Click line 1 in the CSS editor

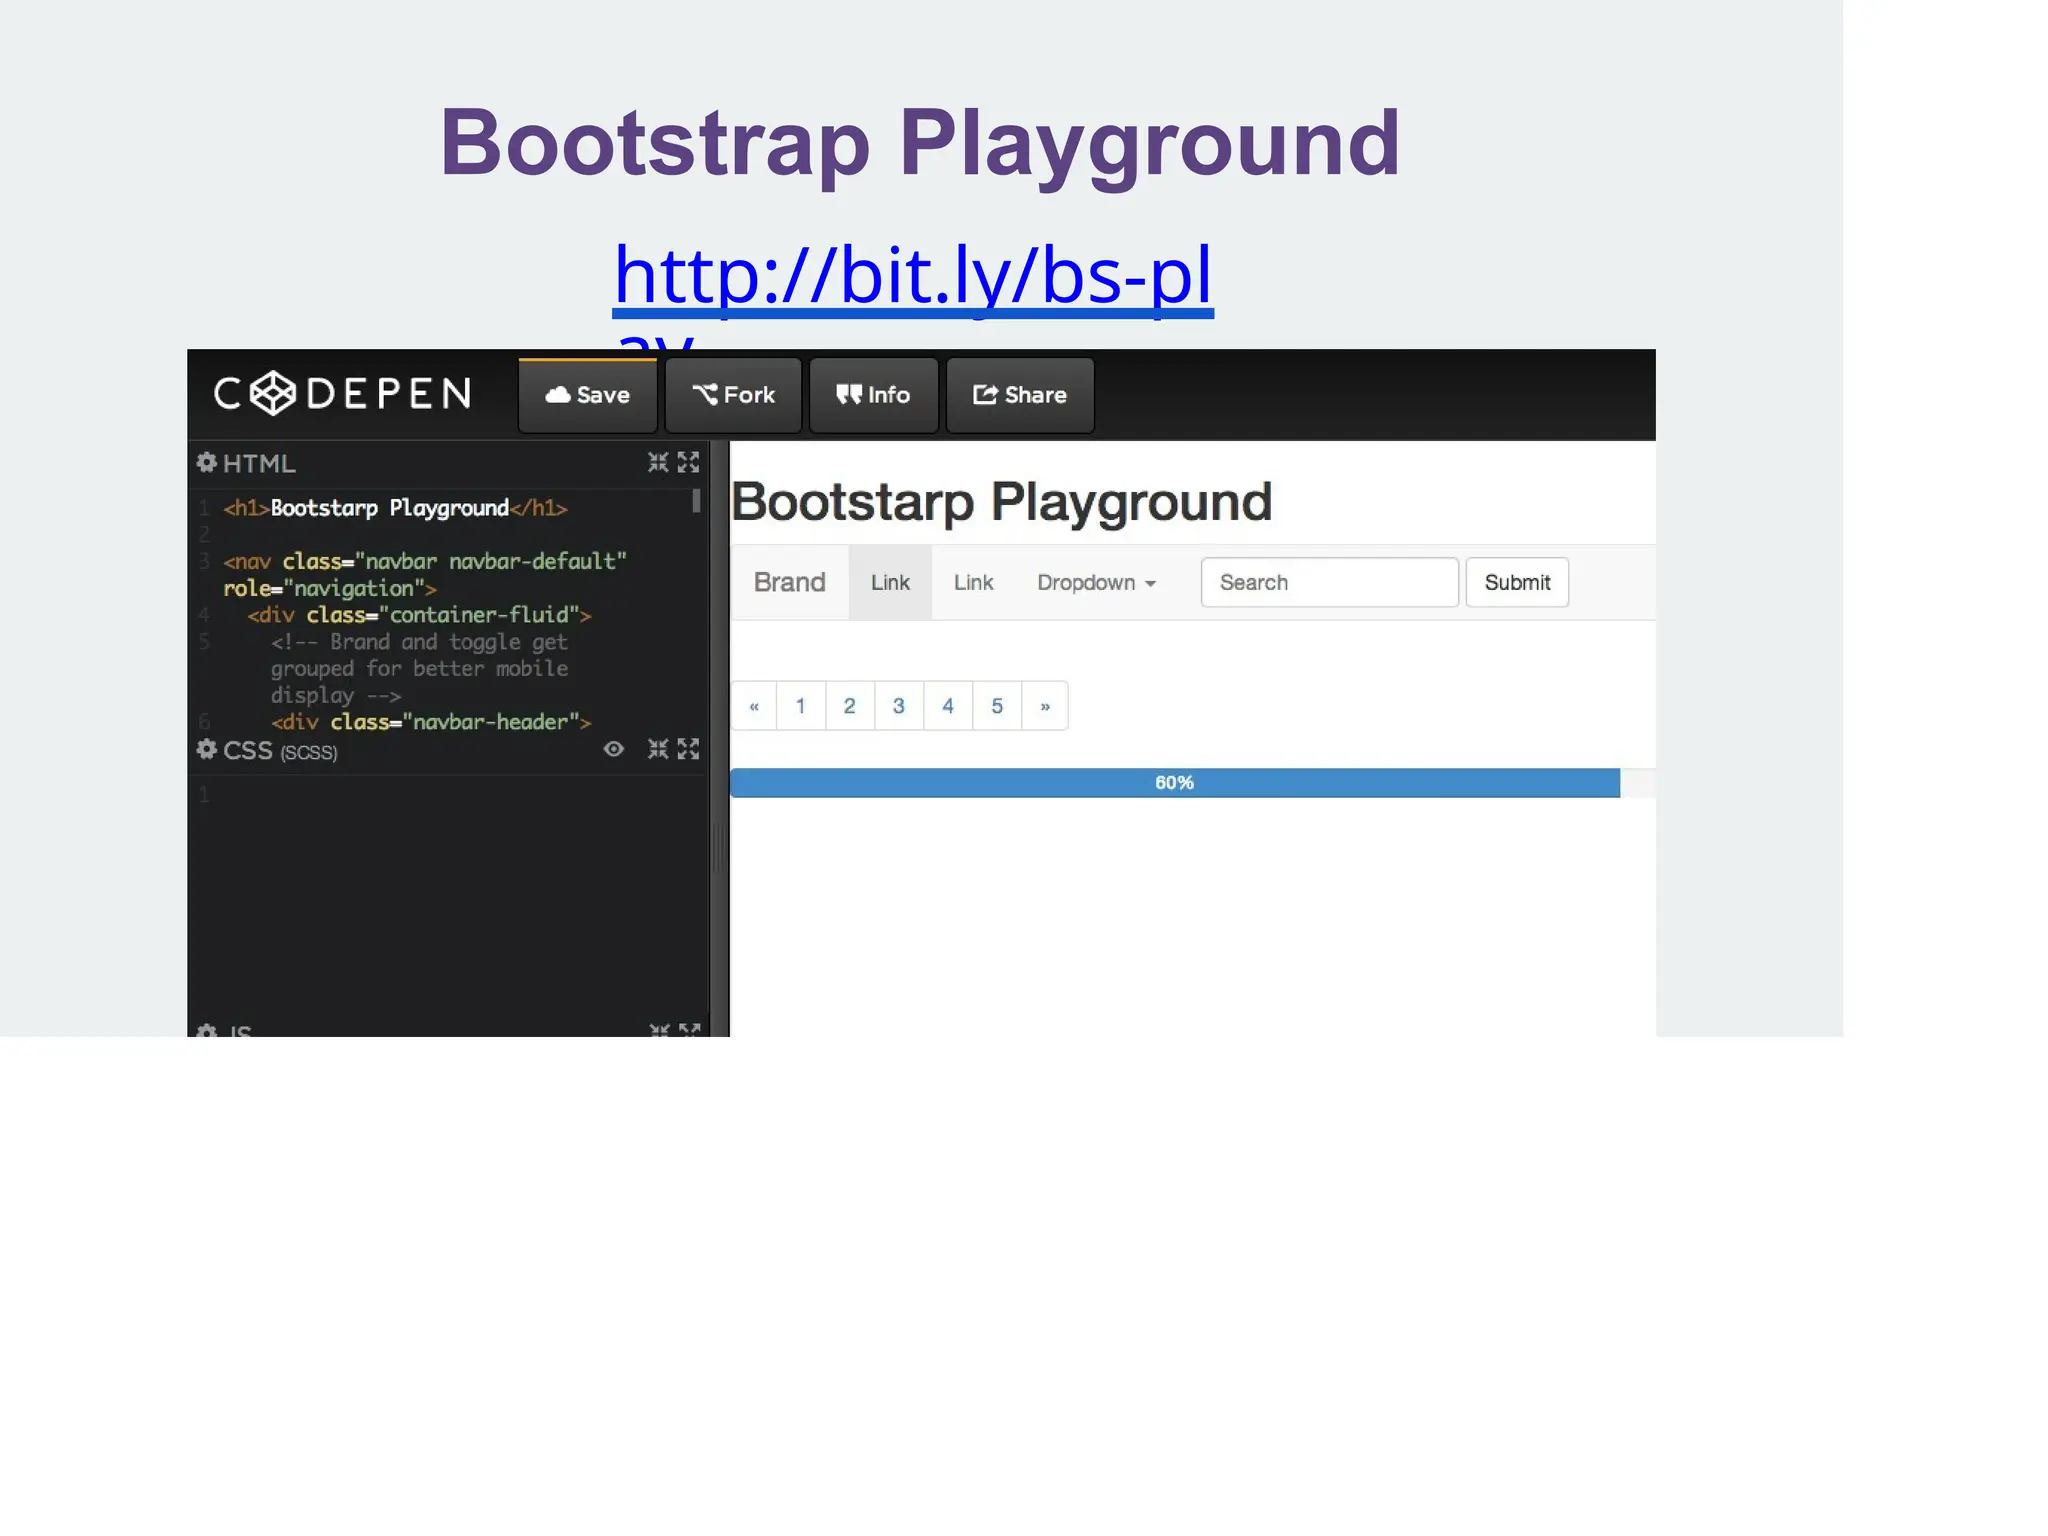(204, 795)
